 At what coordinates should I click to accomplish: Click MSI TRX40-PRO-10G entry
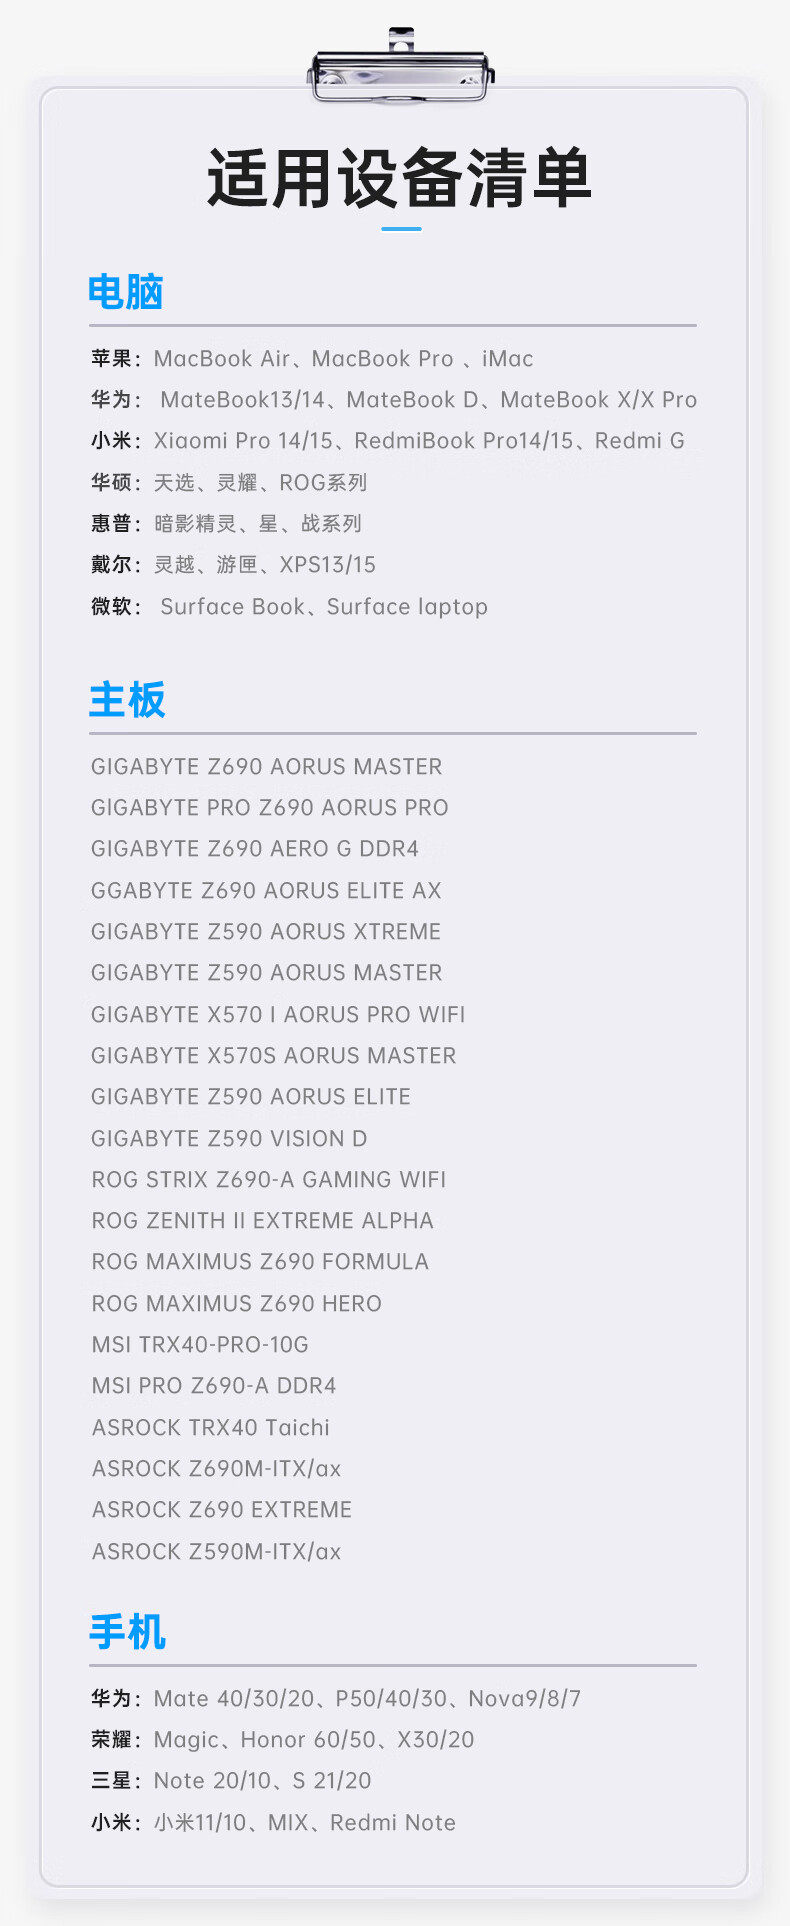click(200, 1345)
